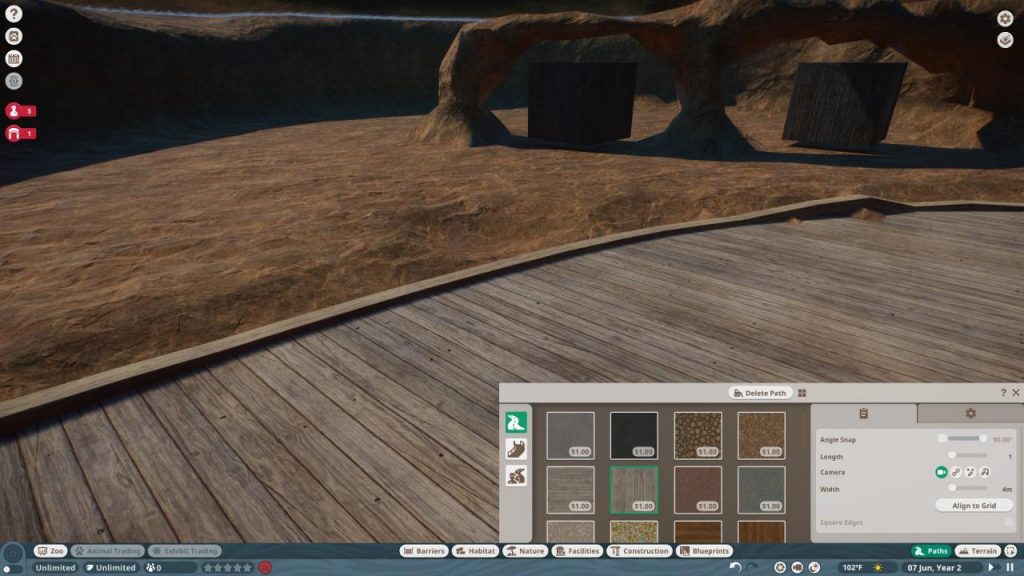Select the standard path type icon in green
1024x576 pixels.
point(517,421)
